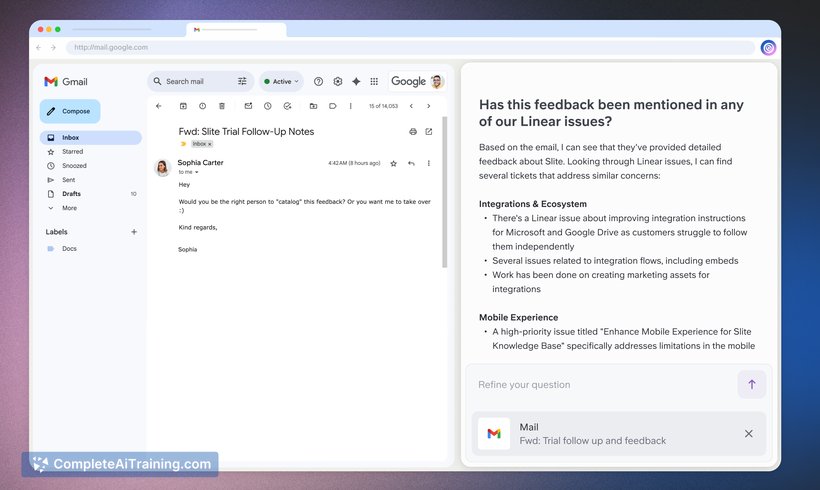Viewport: 820px width, 490px height.
Task: Click sender name Sophia Carter
Action: coord(200,163)
